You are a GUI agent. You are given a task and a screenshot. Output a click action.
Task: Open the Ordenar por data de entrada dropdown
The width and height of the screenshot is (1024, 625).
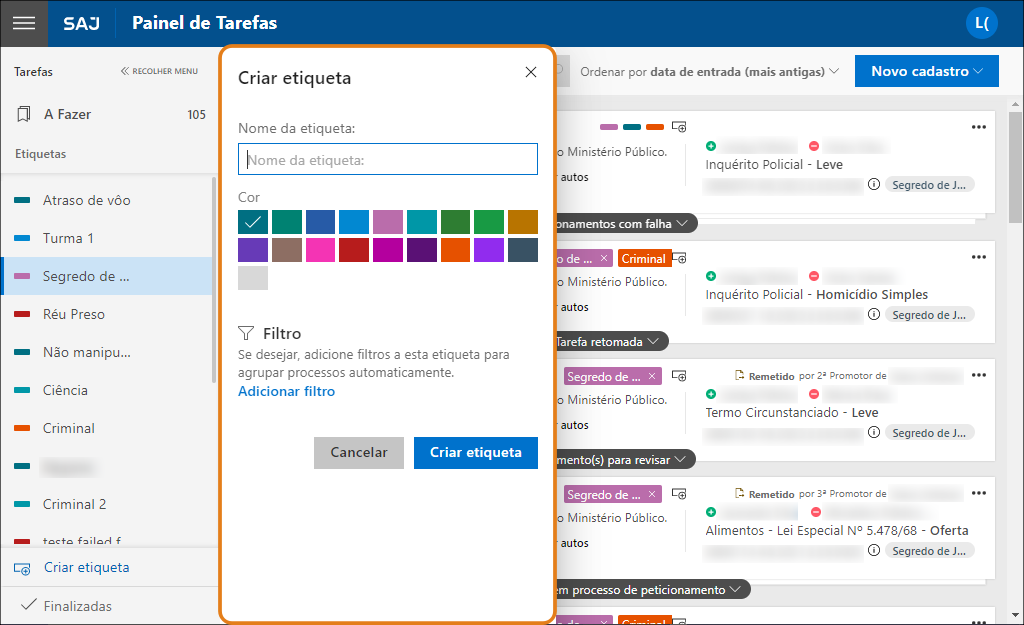click(710, 72)
